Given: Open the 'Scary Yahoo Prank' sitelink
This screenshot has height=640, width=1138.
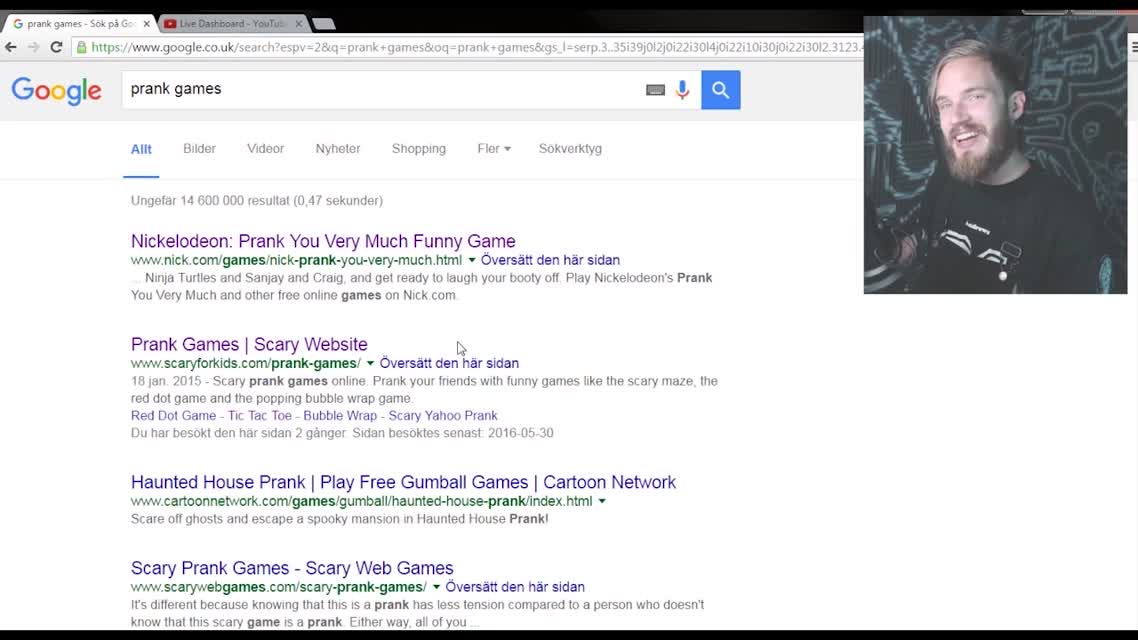Looking at the screenshot, I should (443, 416).
